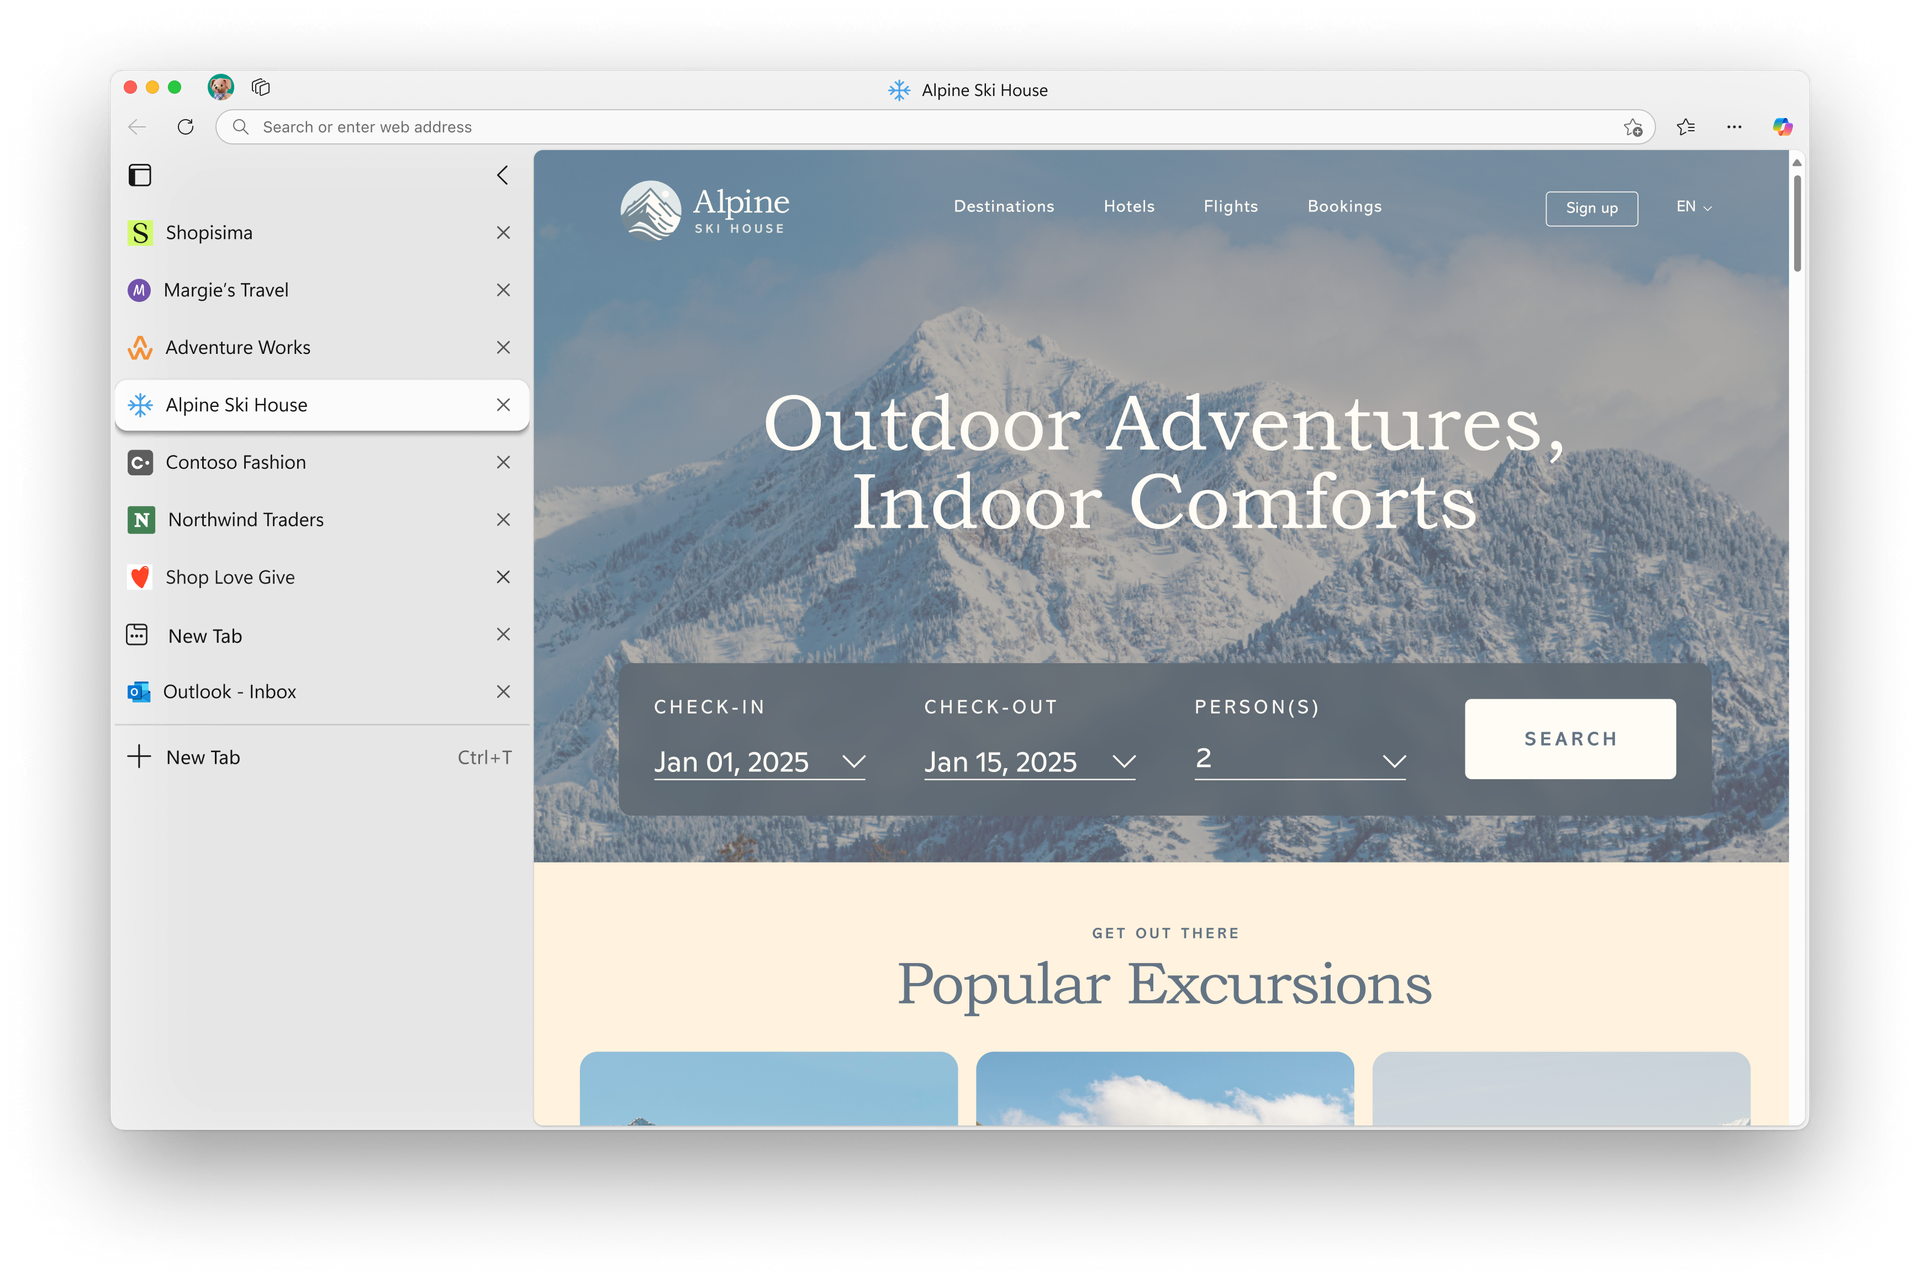
Task: Open browser settings via the ellipsis icon
Action: [1735, 127]
